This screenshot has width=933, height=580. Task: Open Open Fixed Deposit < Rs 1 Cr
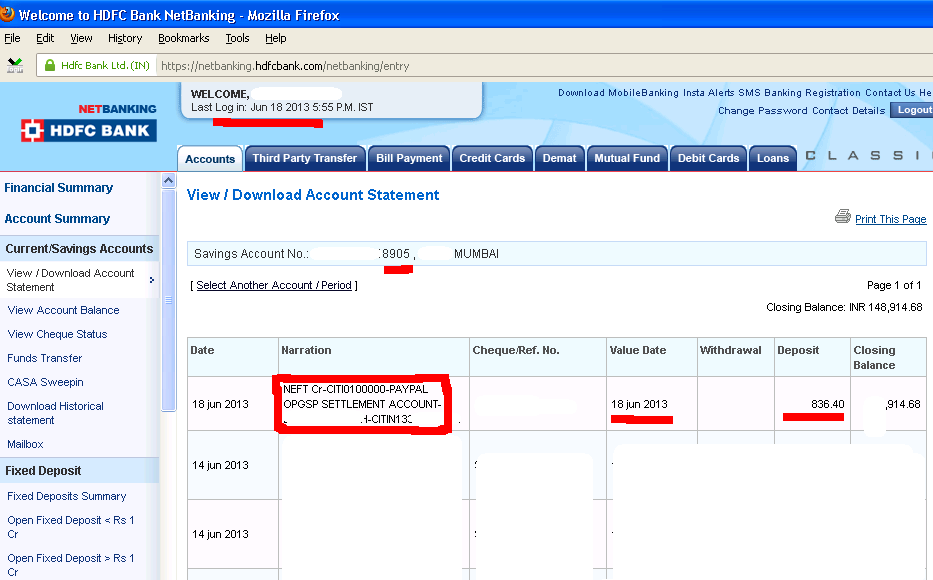click(x=71, y=527)
